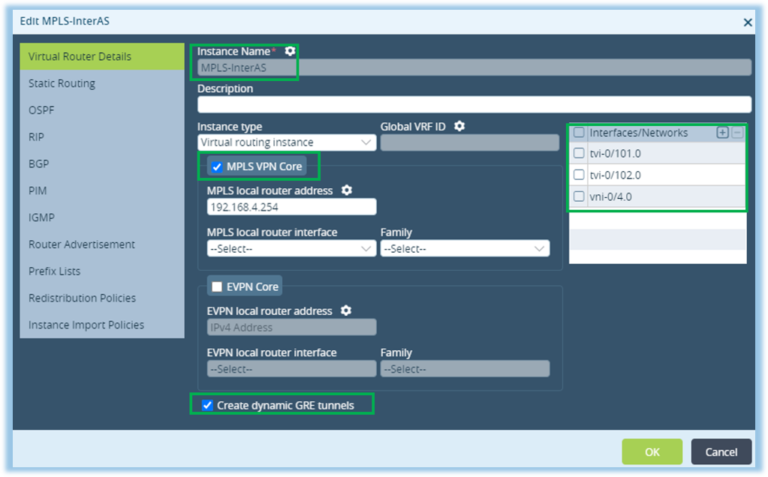Screen dimensions: 768x477
Task: Toggle Create dynamic GRE tunnels checkbox
Action: [x=207, y=405]
